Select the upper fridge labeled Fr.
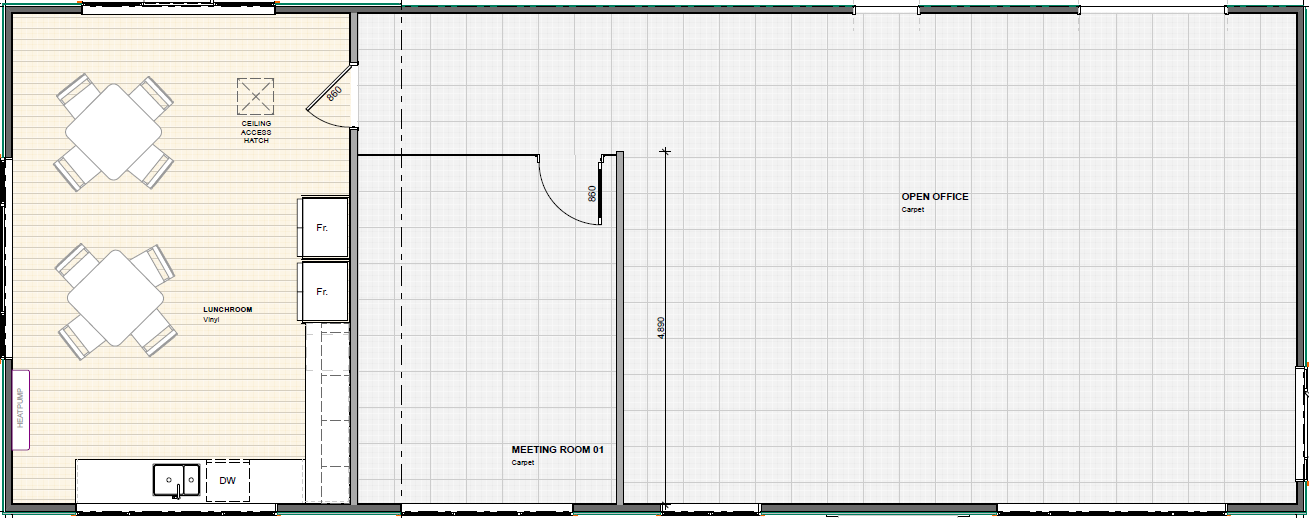Screen dimensions: 1309x518 click(x=323, y=227)
